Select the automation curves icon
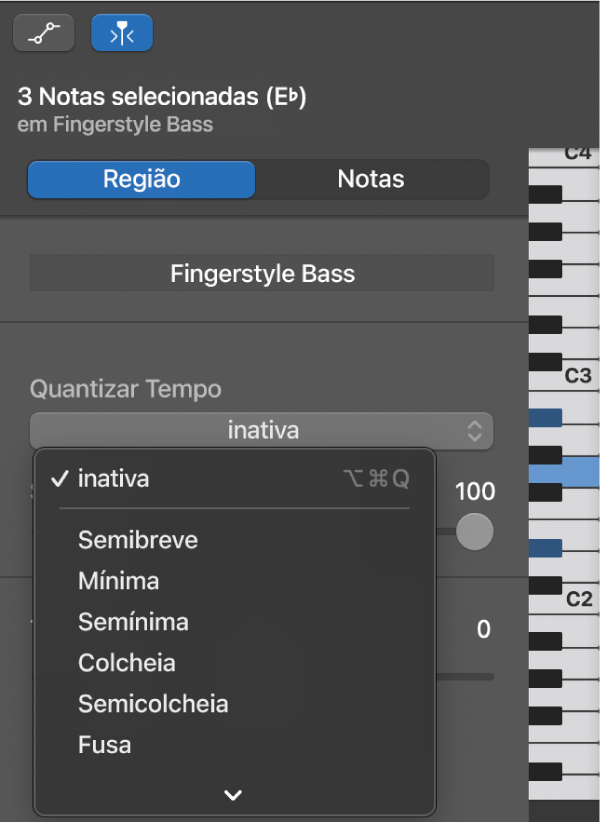The width and height of the screenshot is (601, 822). [x=43, y=32]
